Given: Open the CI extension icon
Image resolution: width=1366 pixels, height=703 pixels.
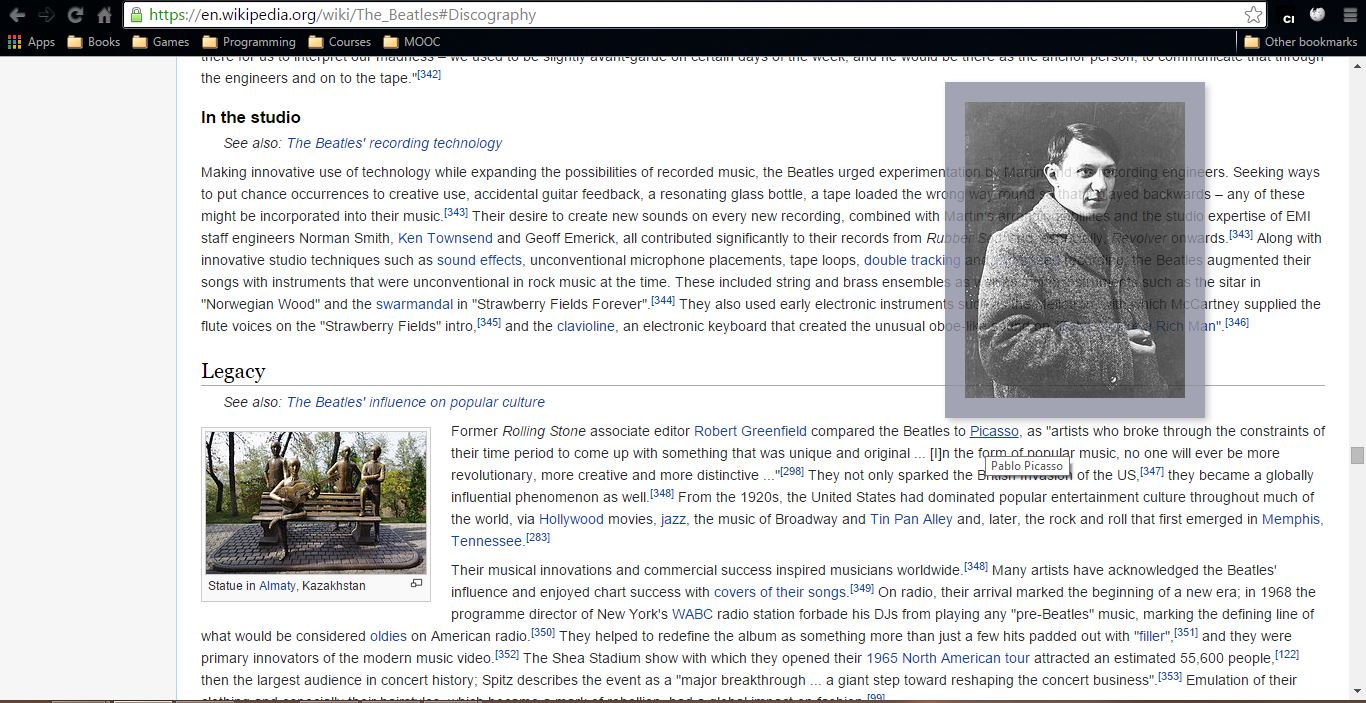Looking at the screenshot, I should pyautogui.click(x=1289, y=16).
